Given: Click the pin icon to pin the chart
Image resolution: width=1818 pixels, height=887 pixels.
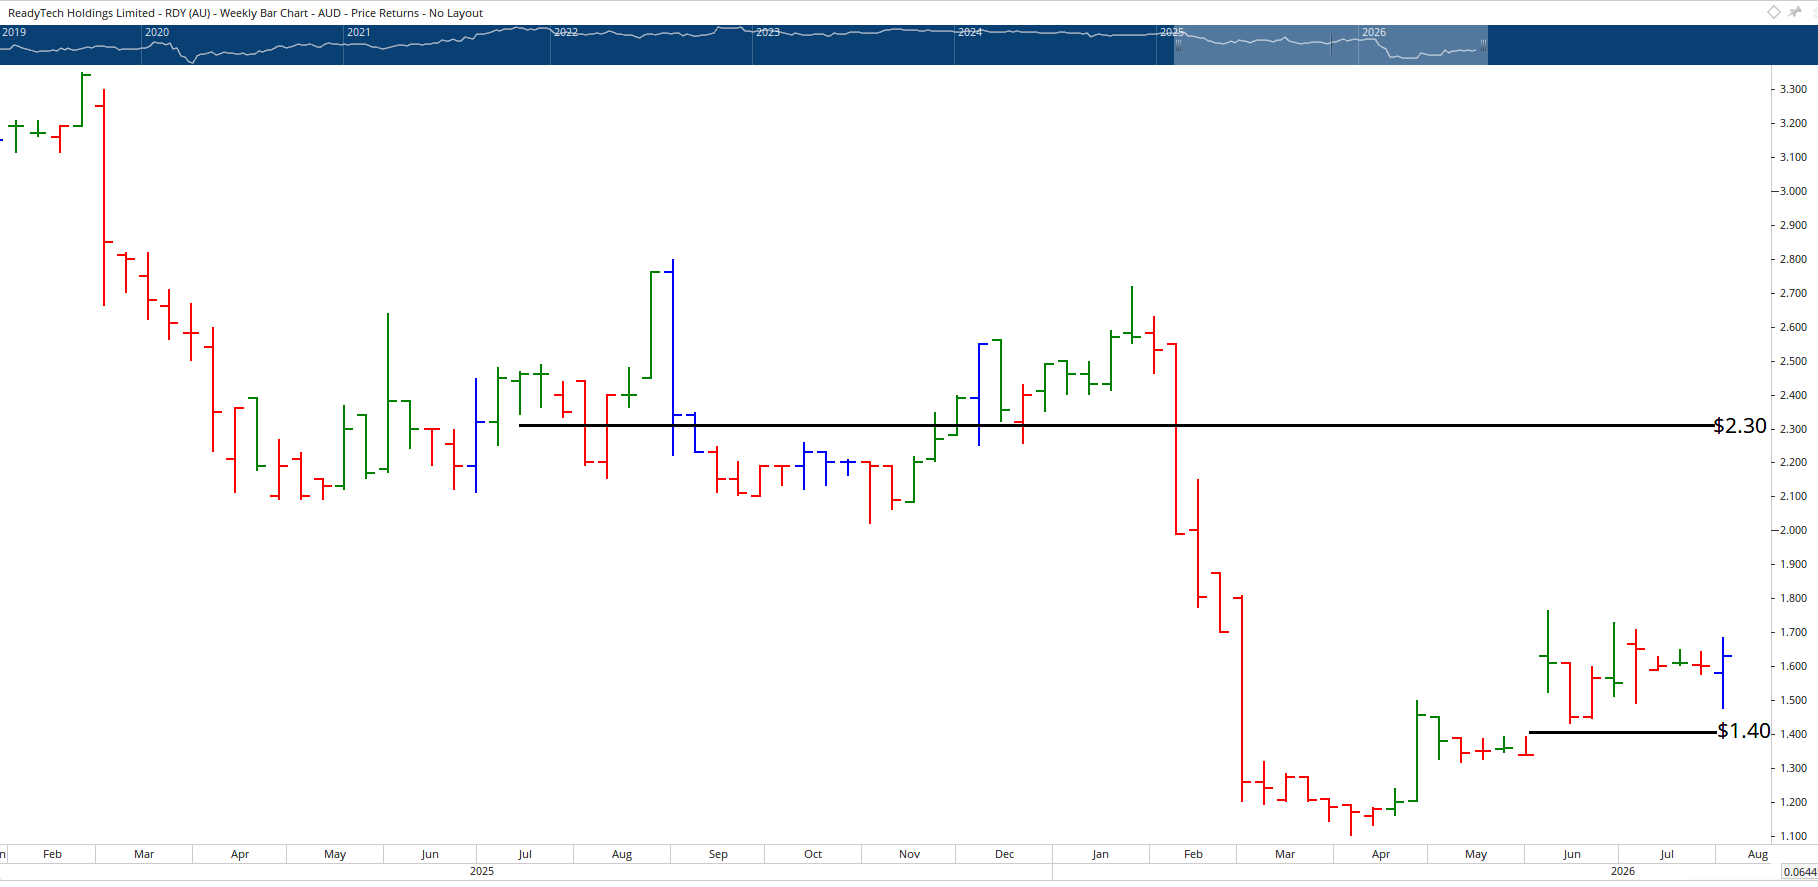Looking at the screenshot, I should [x=1795, y=12].
